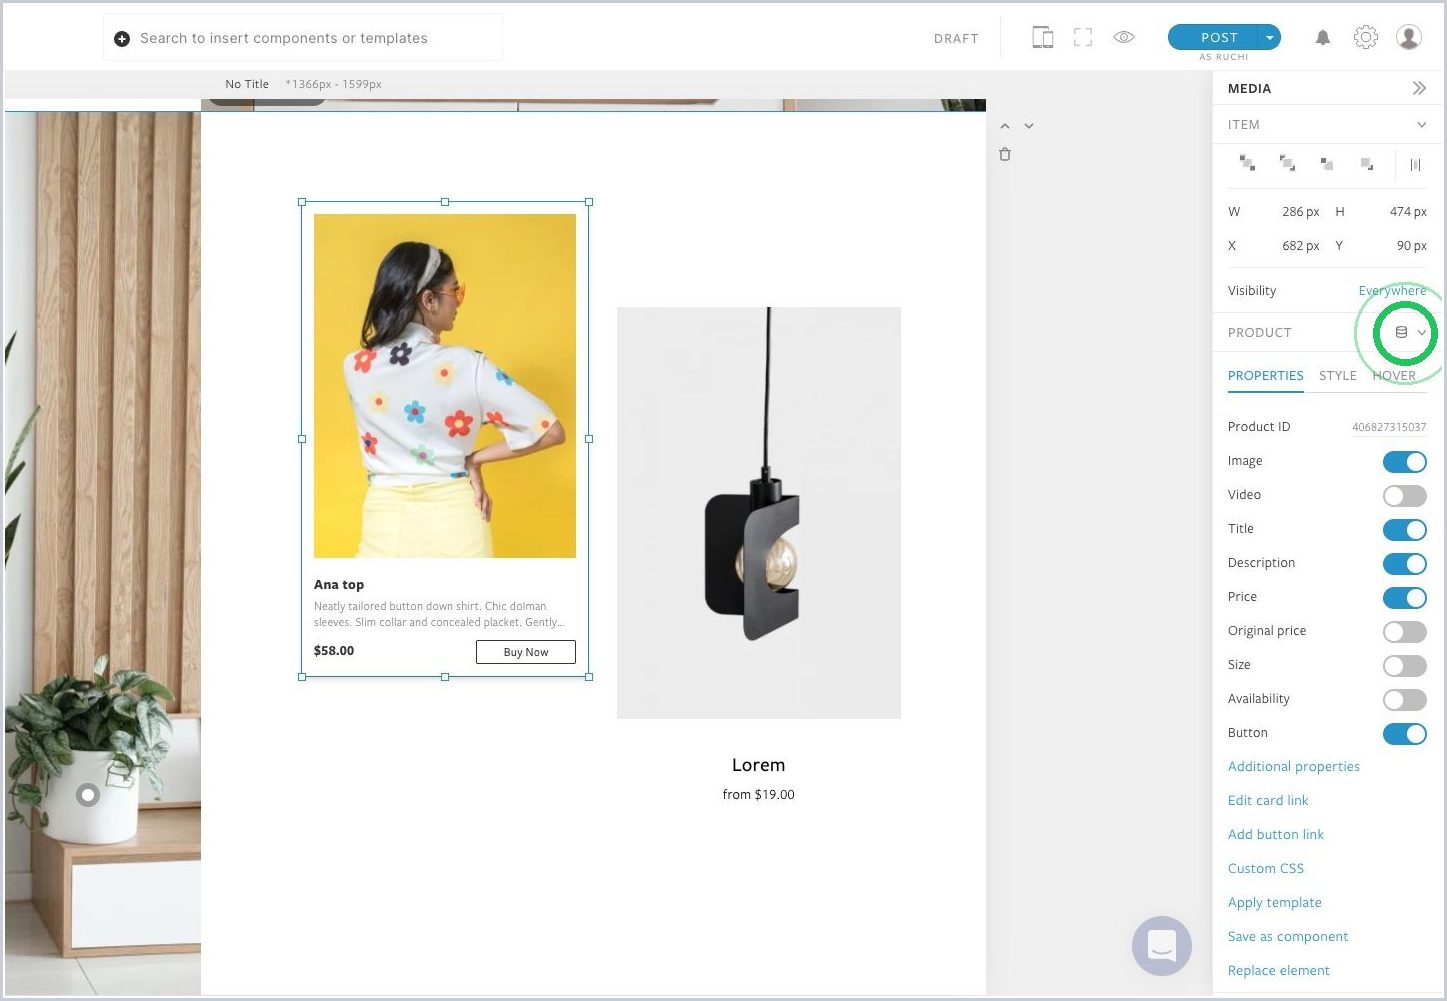Click the database icon in the Product header

pos(1401,332)
